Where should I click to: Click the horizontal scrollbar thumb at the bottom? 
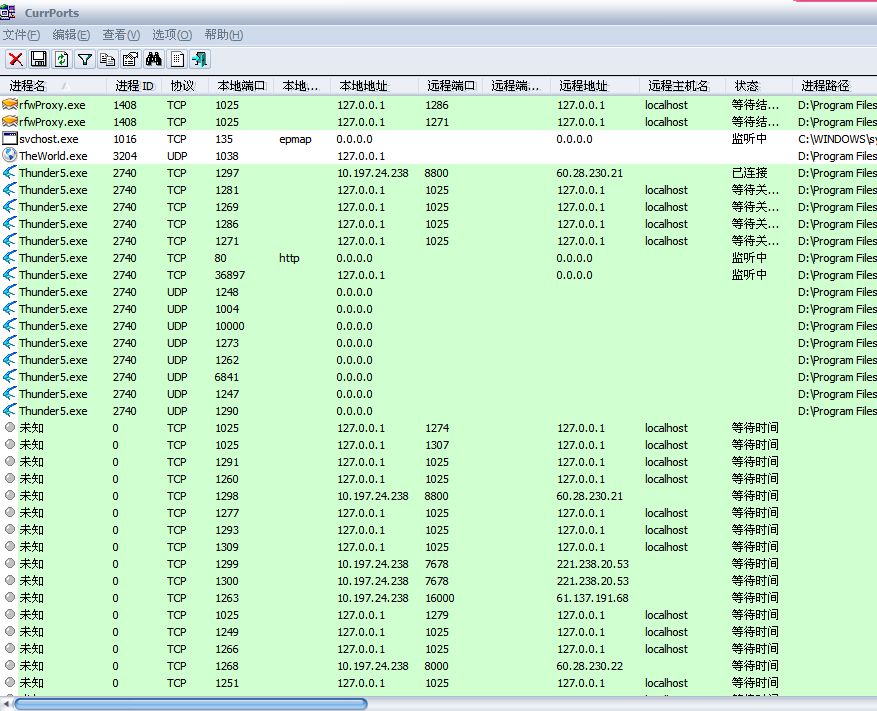tap(190, 704)
